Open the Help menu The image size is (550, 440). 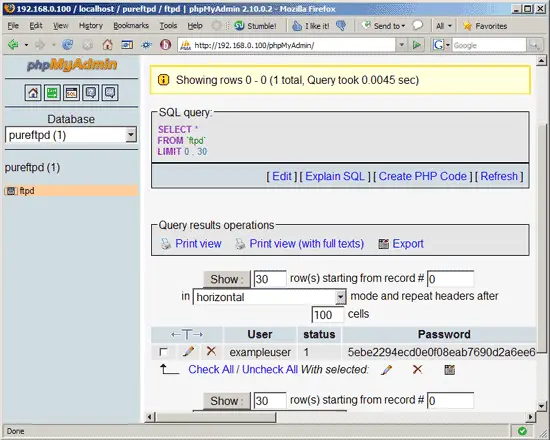[195, 26]
